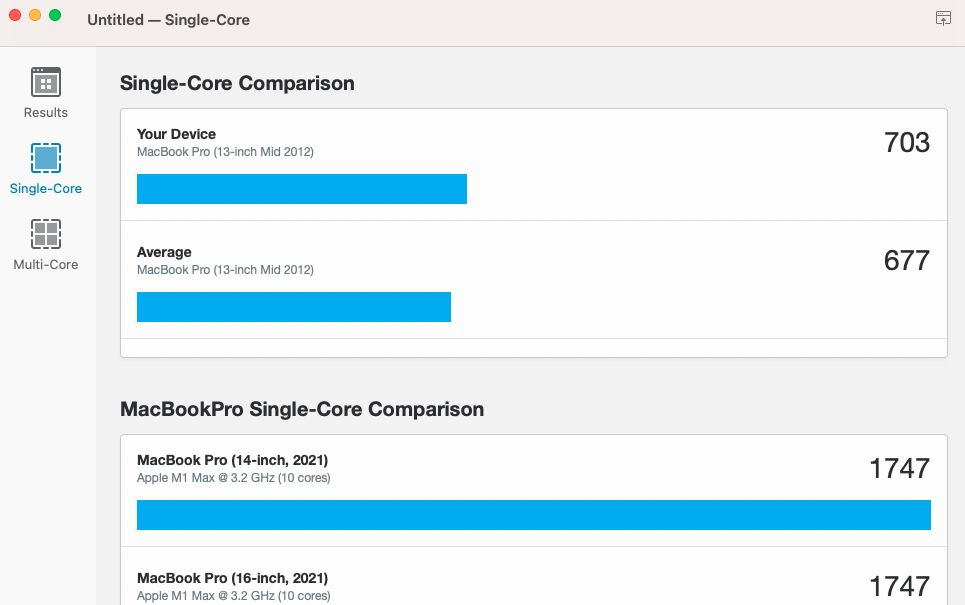Click the MacBook Pro (16-inch, 2021) entry
Screen dimensions: 965x605
click(x=232, y=578)
